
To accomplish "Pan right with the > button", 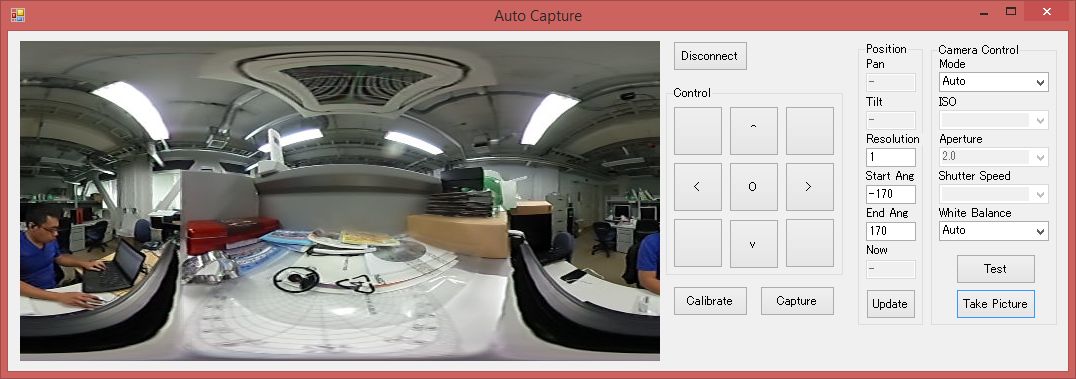I will click(810, 187).
